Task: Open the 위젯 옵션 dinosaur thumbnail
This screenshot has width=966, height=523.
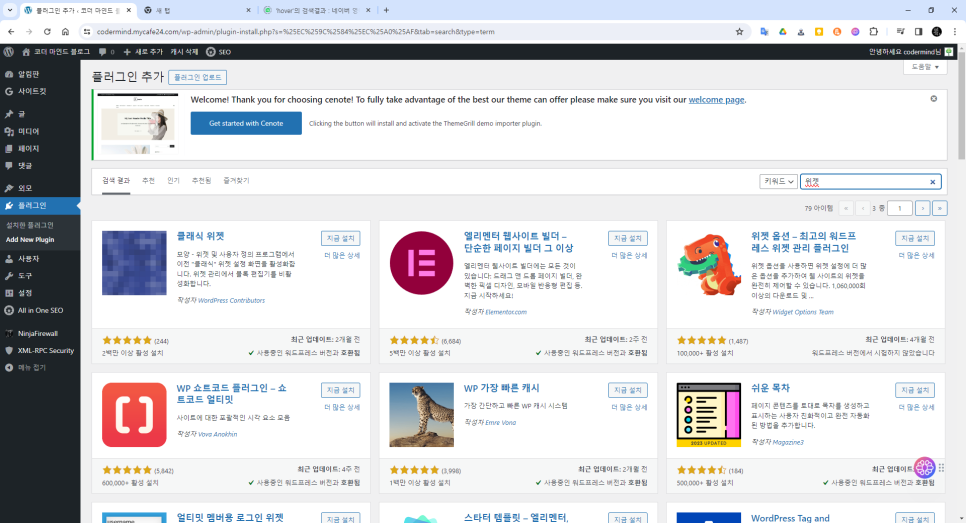Action: click(708, 263)
